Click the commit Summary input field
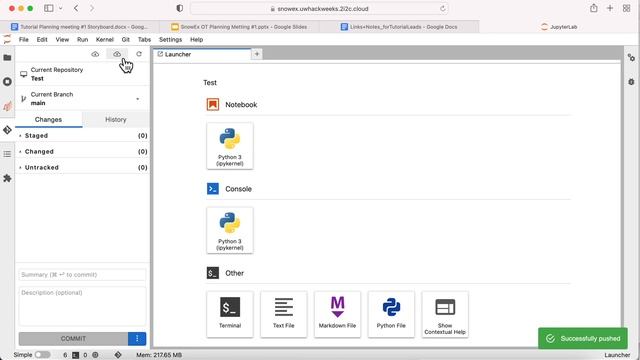The image size is (640, 360). coord(82,275)
